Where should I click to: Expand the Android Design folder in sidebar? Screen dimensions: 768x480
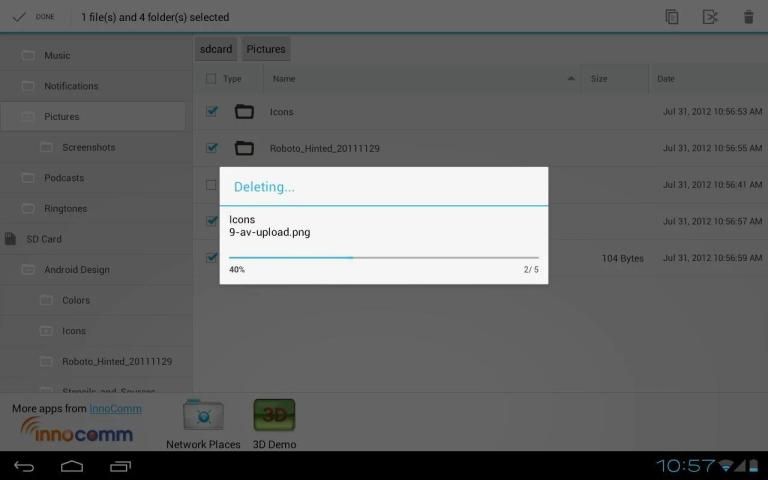click(x=76, y=270)
